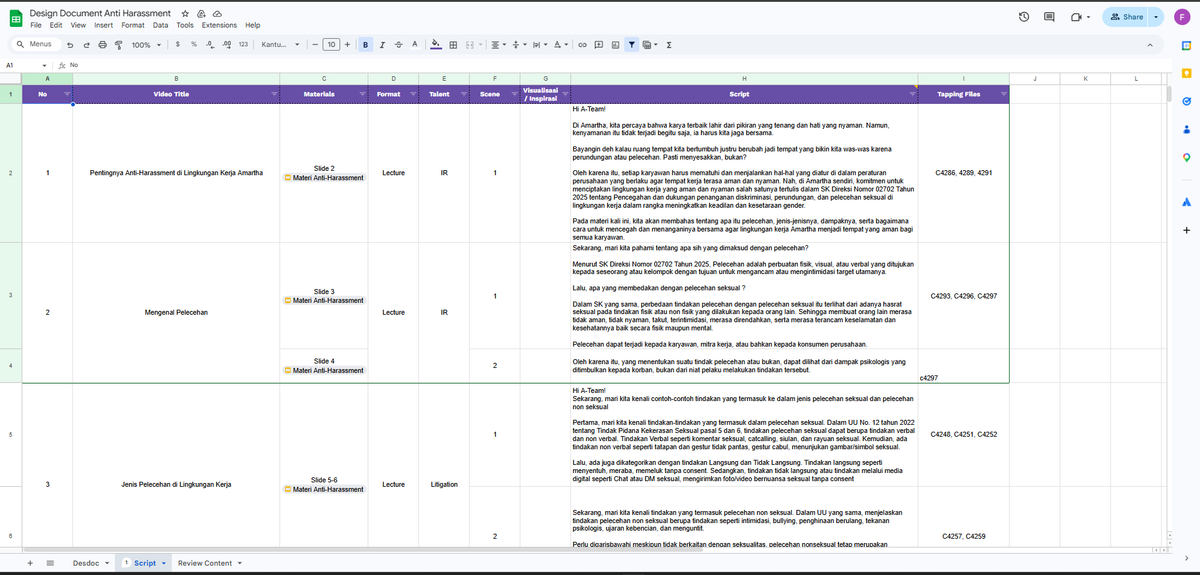Click the Share button
This screenshot has height=575, width=1200.
point(1127,17)
